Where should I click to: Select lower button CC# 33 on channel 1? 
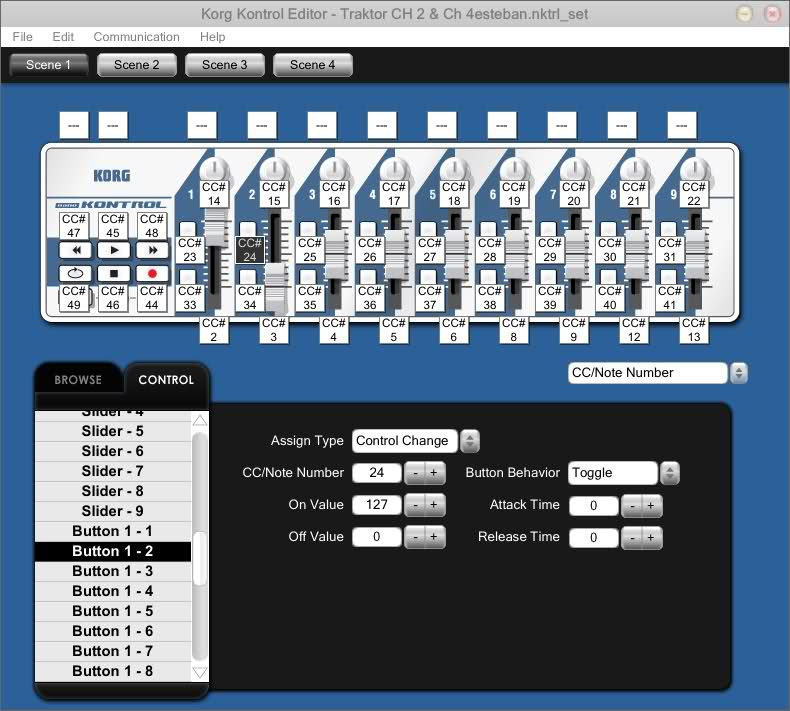point(190,298)
